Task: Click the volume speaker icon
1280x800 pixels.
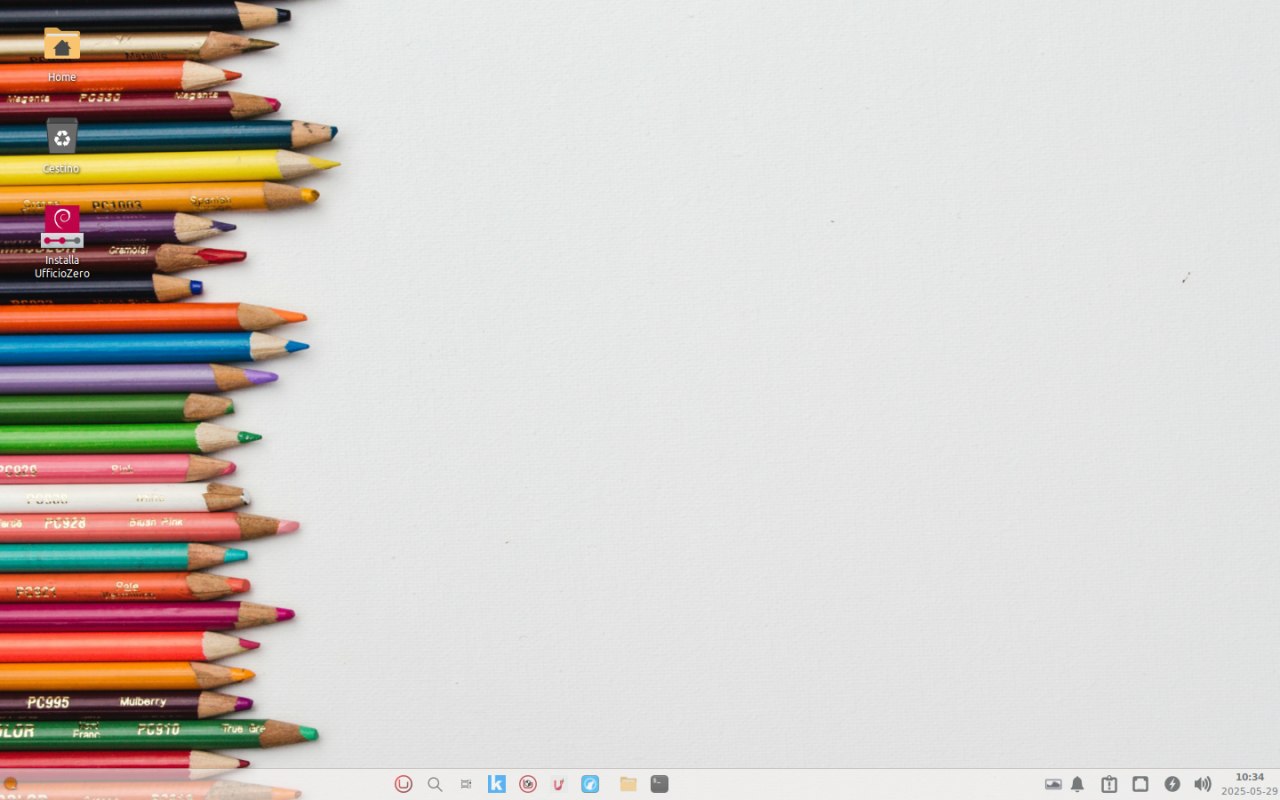Action: 1202,784
